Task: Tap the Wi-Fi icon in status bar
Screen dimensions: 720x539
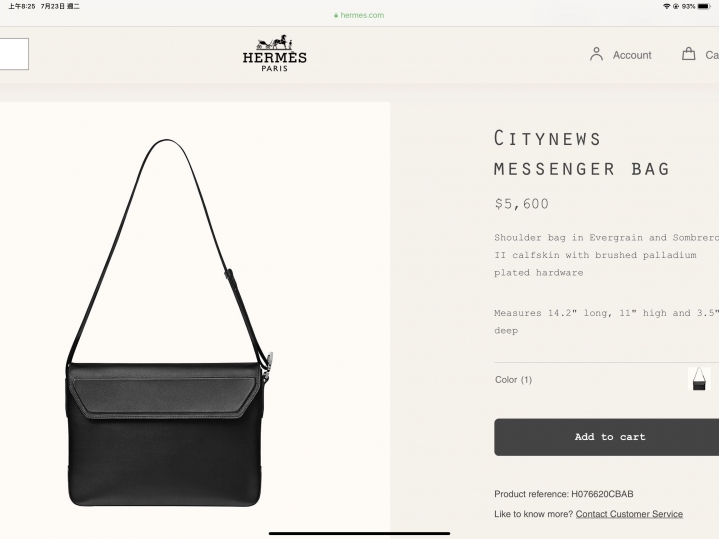Action: (666, 6)
